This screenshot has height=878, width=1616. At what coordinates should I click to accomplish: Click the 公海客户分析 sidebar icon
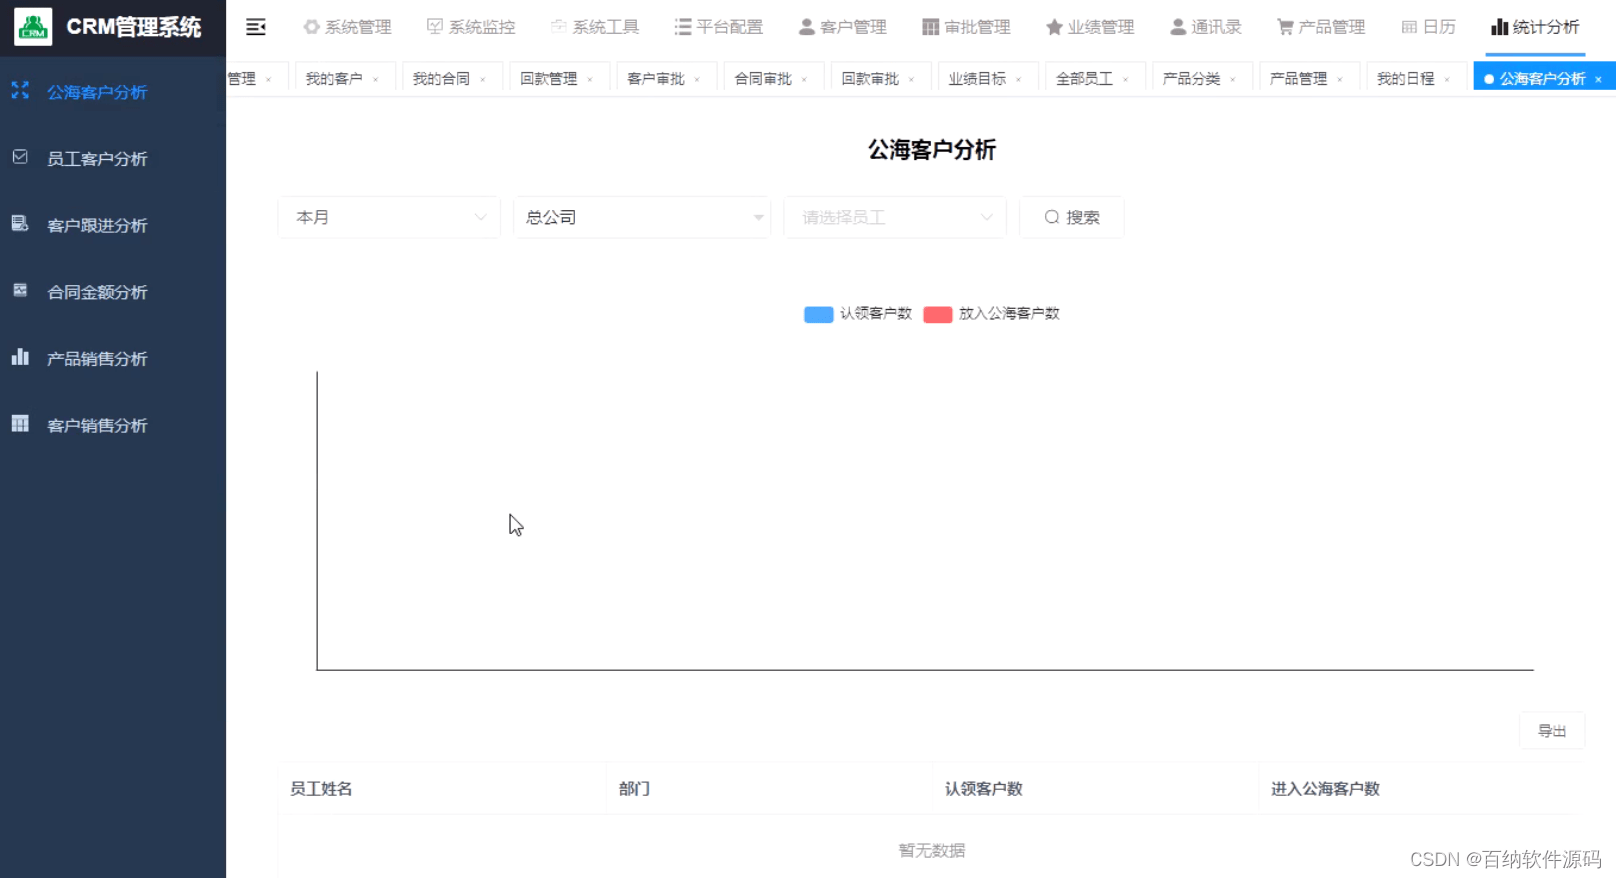[20, 90]
